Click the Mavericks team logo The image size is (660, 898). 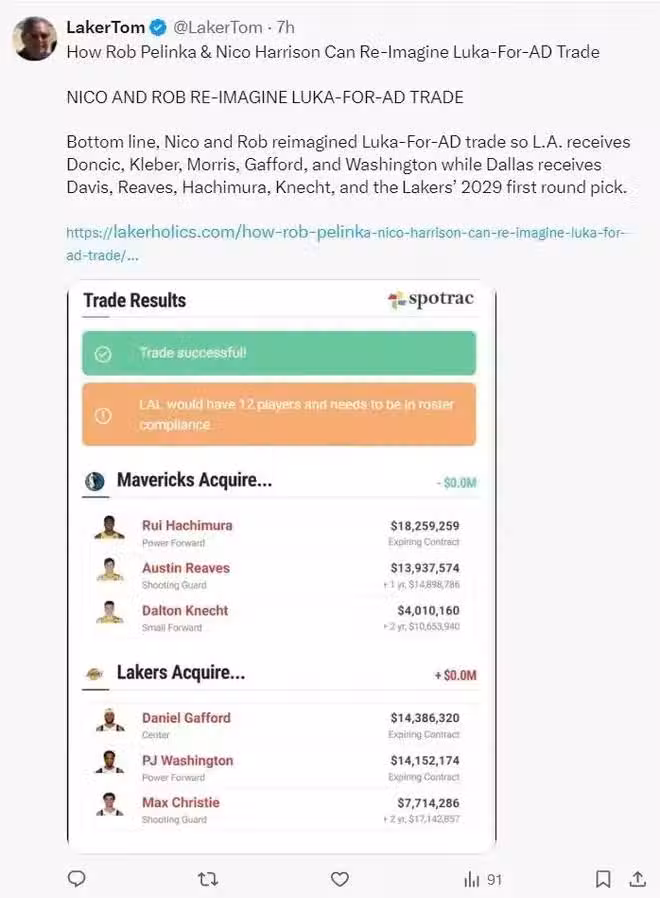[x=95, y=481]
